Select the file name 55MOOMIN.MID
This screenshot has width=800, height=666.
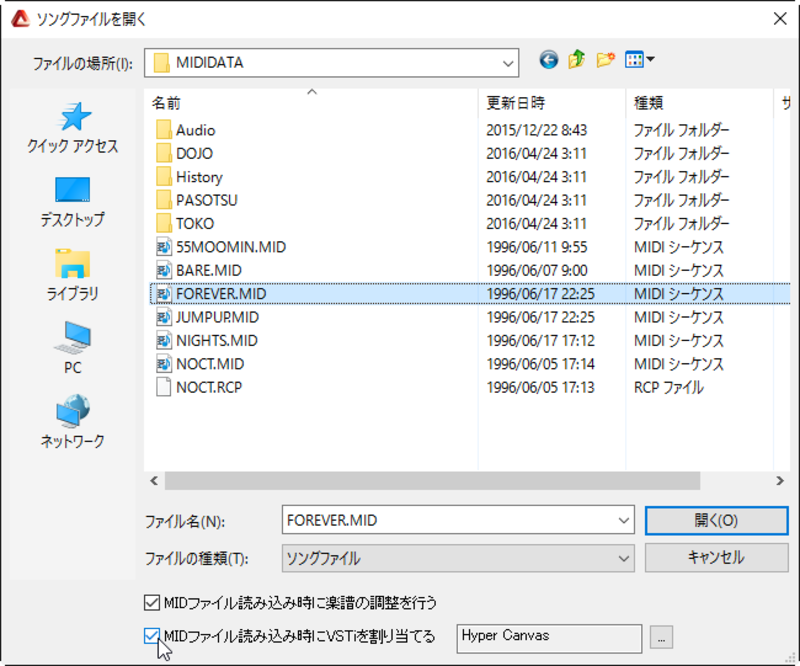(231, 247)
